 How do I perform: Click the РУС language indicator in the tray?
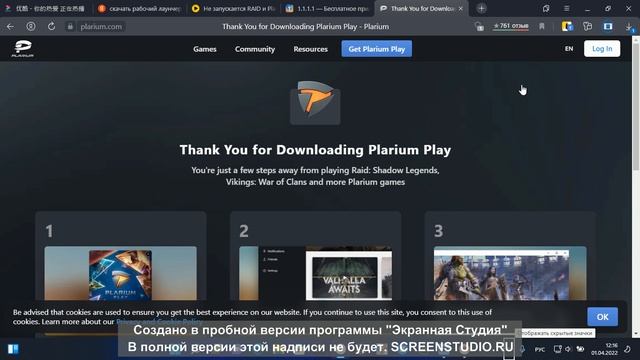[x=540, y=349]
